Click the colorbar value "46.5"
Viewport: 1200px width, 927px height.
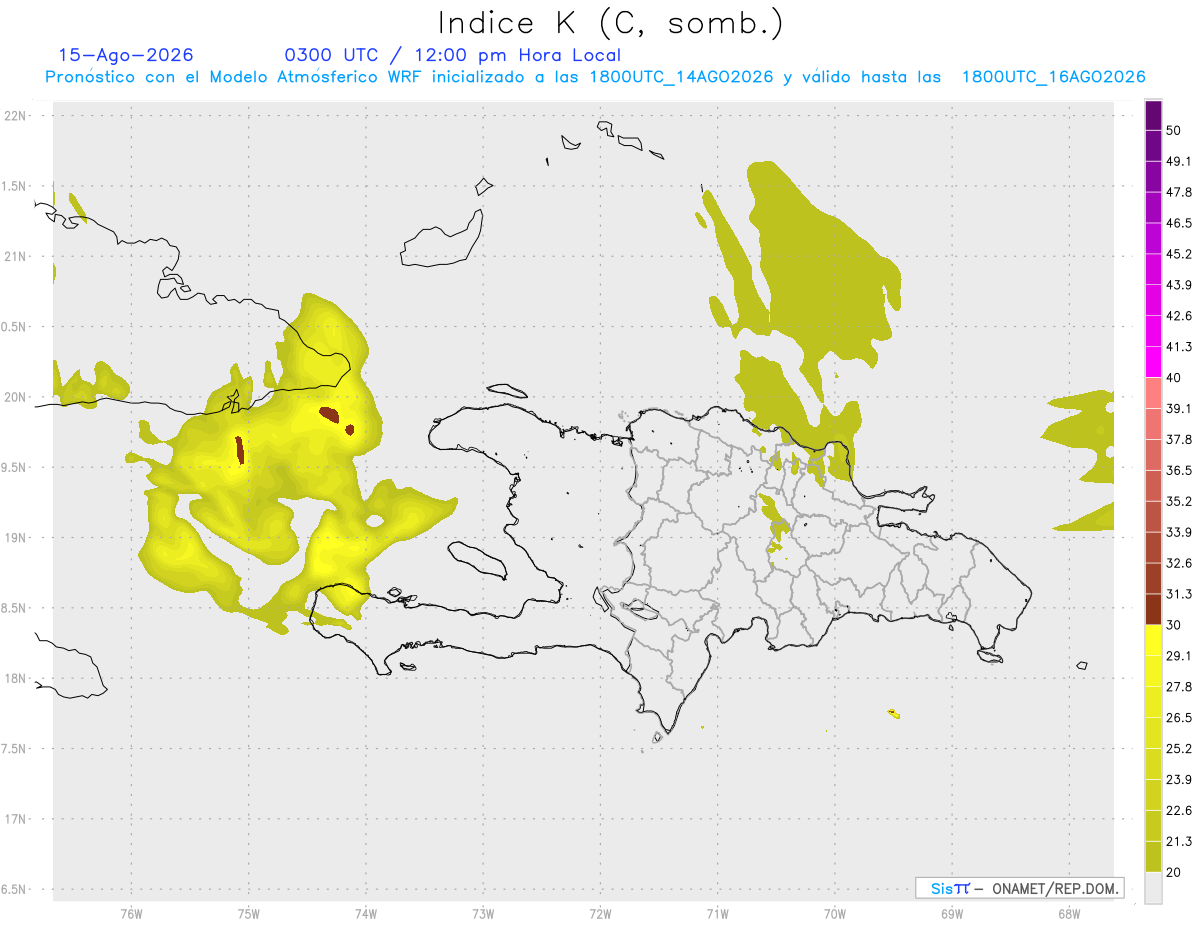(x=1179, y=223)
